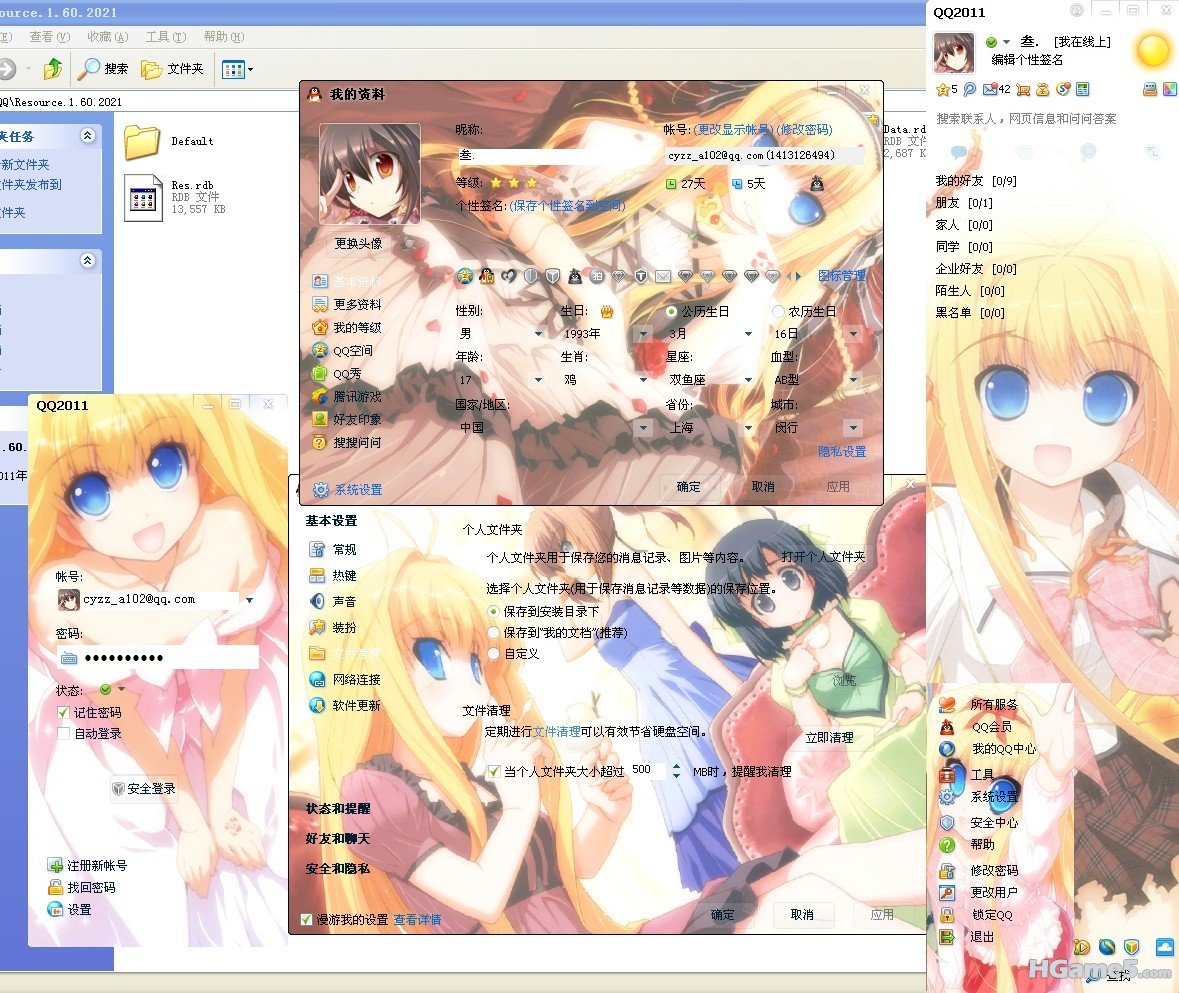Open Tools menu in Explorer menu bar
The width and height of the screenshot is (1179, 993).
click(x=166, y=37)
